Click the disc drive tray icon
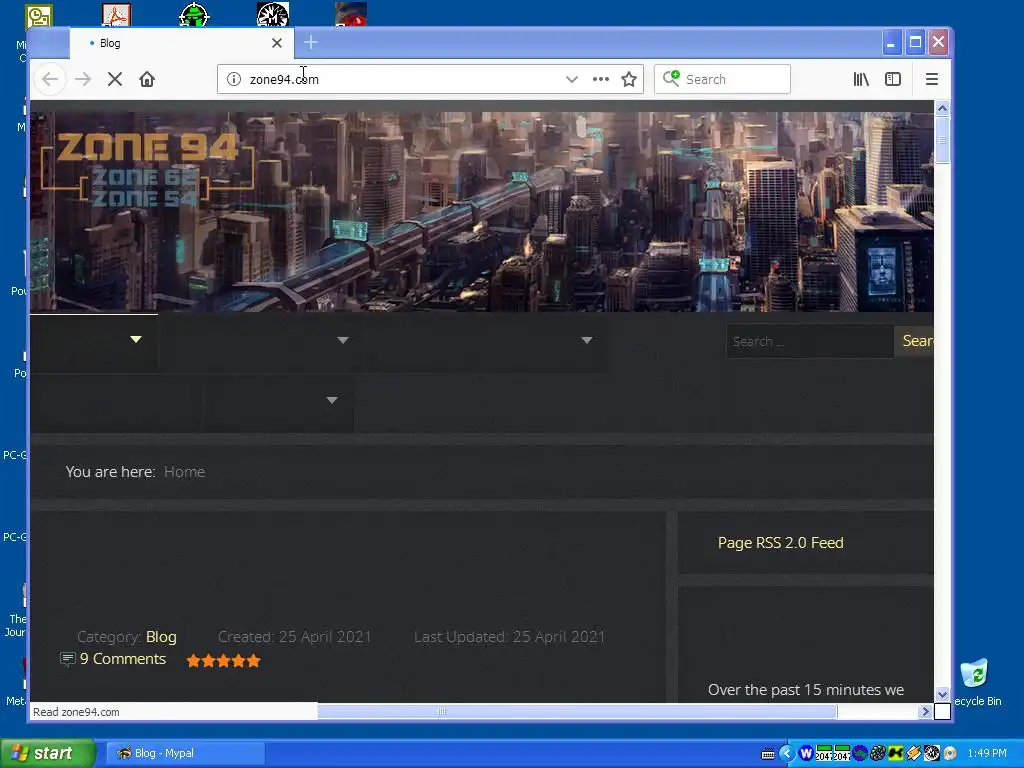The image size is (1024, 768). click(x=950, y=754)
